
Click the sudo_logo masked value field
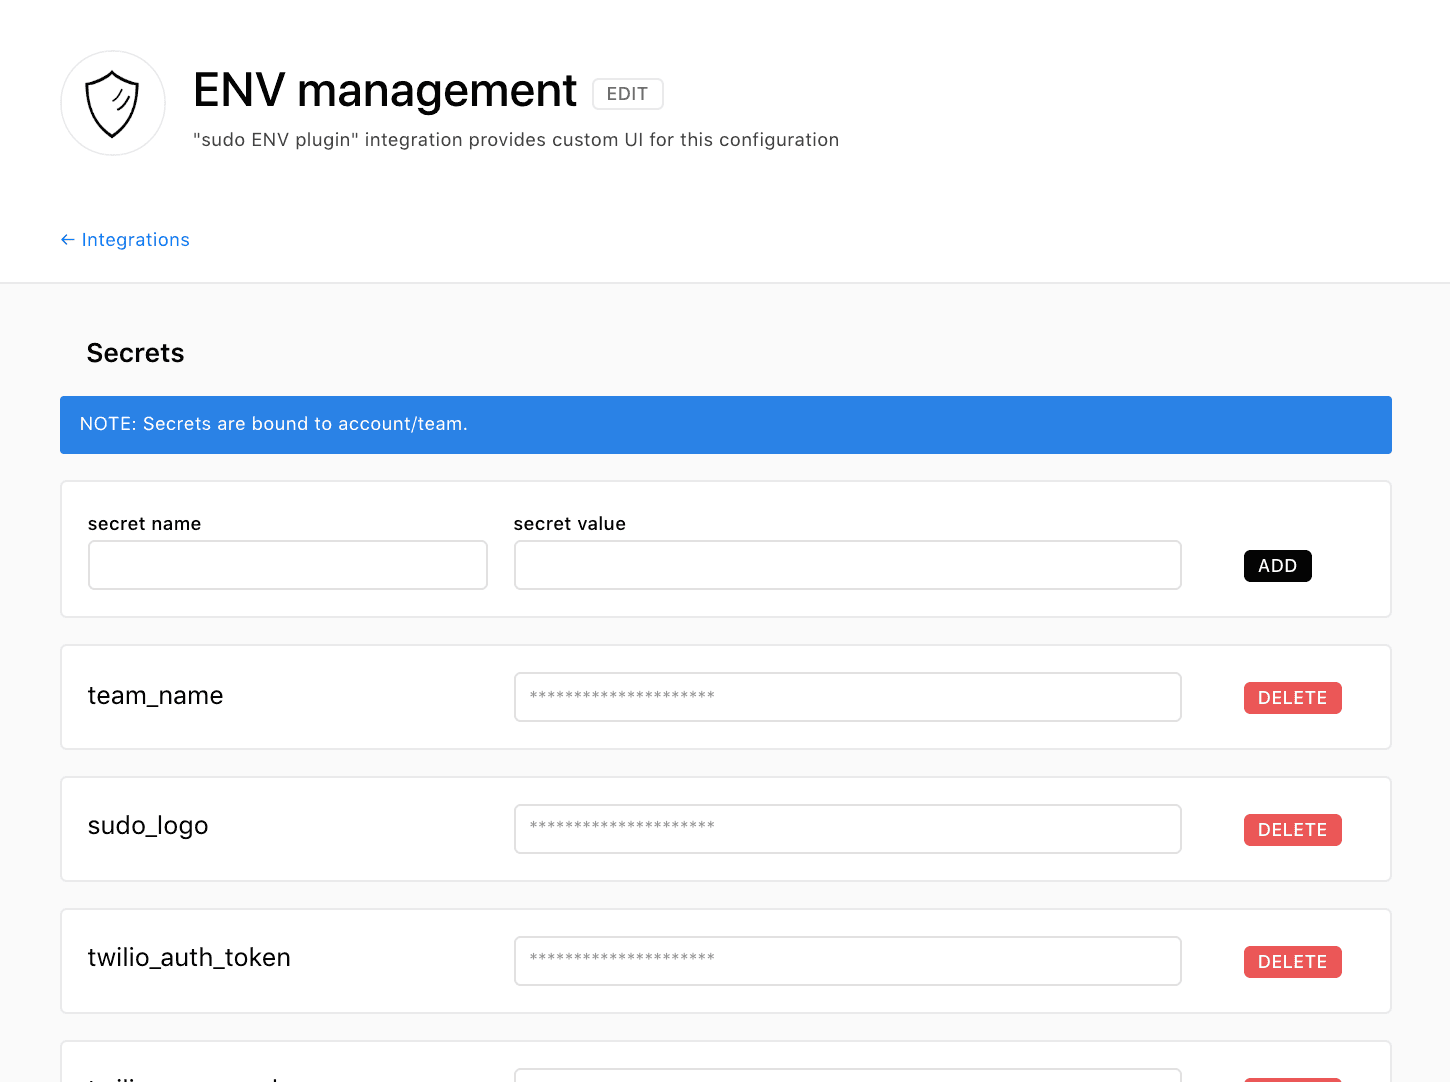click(x=847, y=829)
